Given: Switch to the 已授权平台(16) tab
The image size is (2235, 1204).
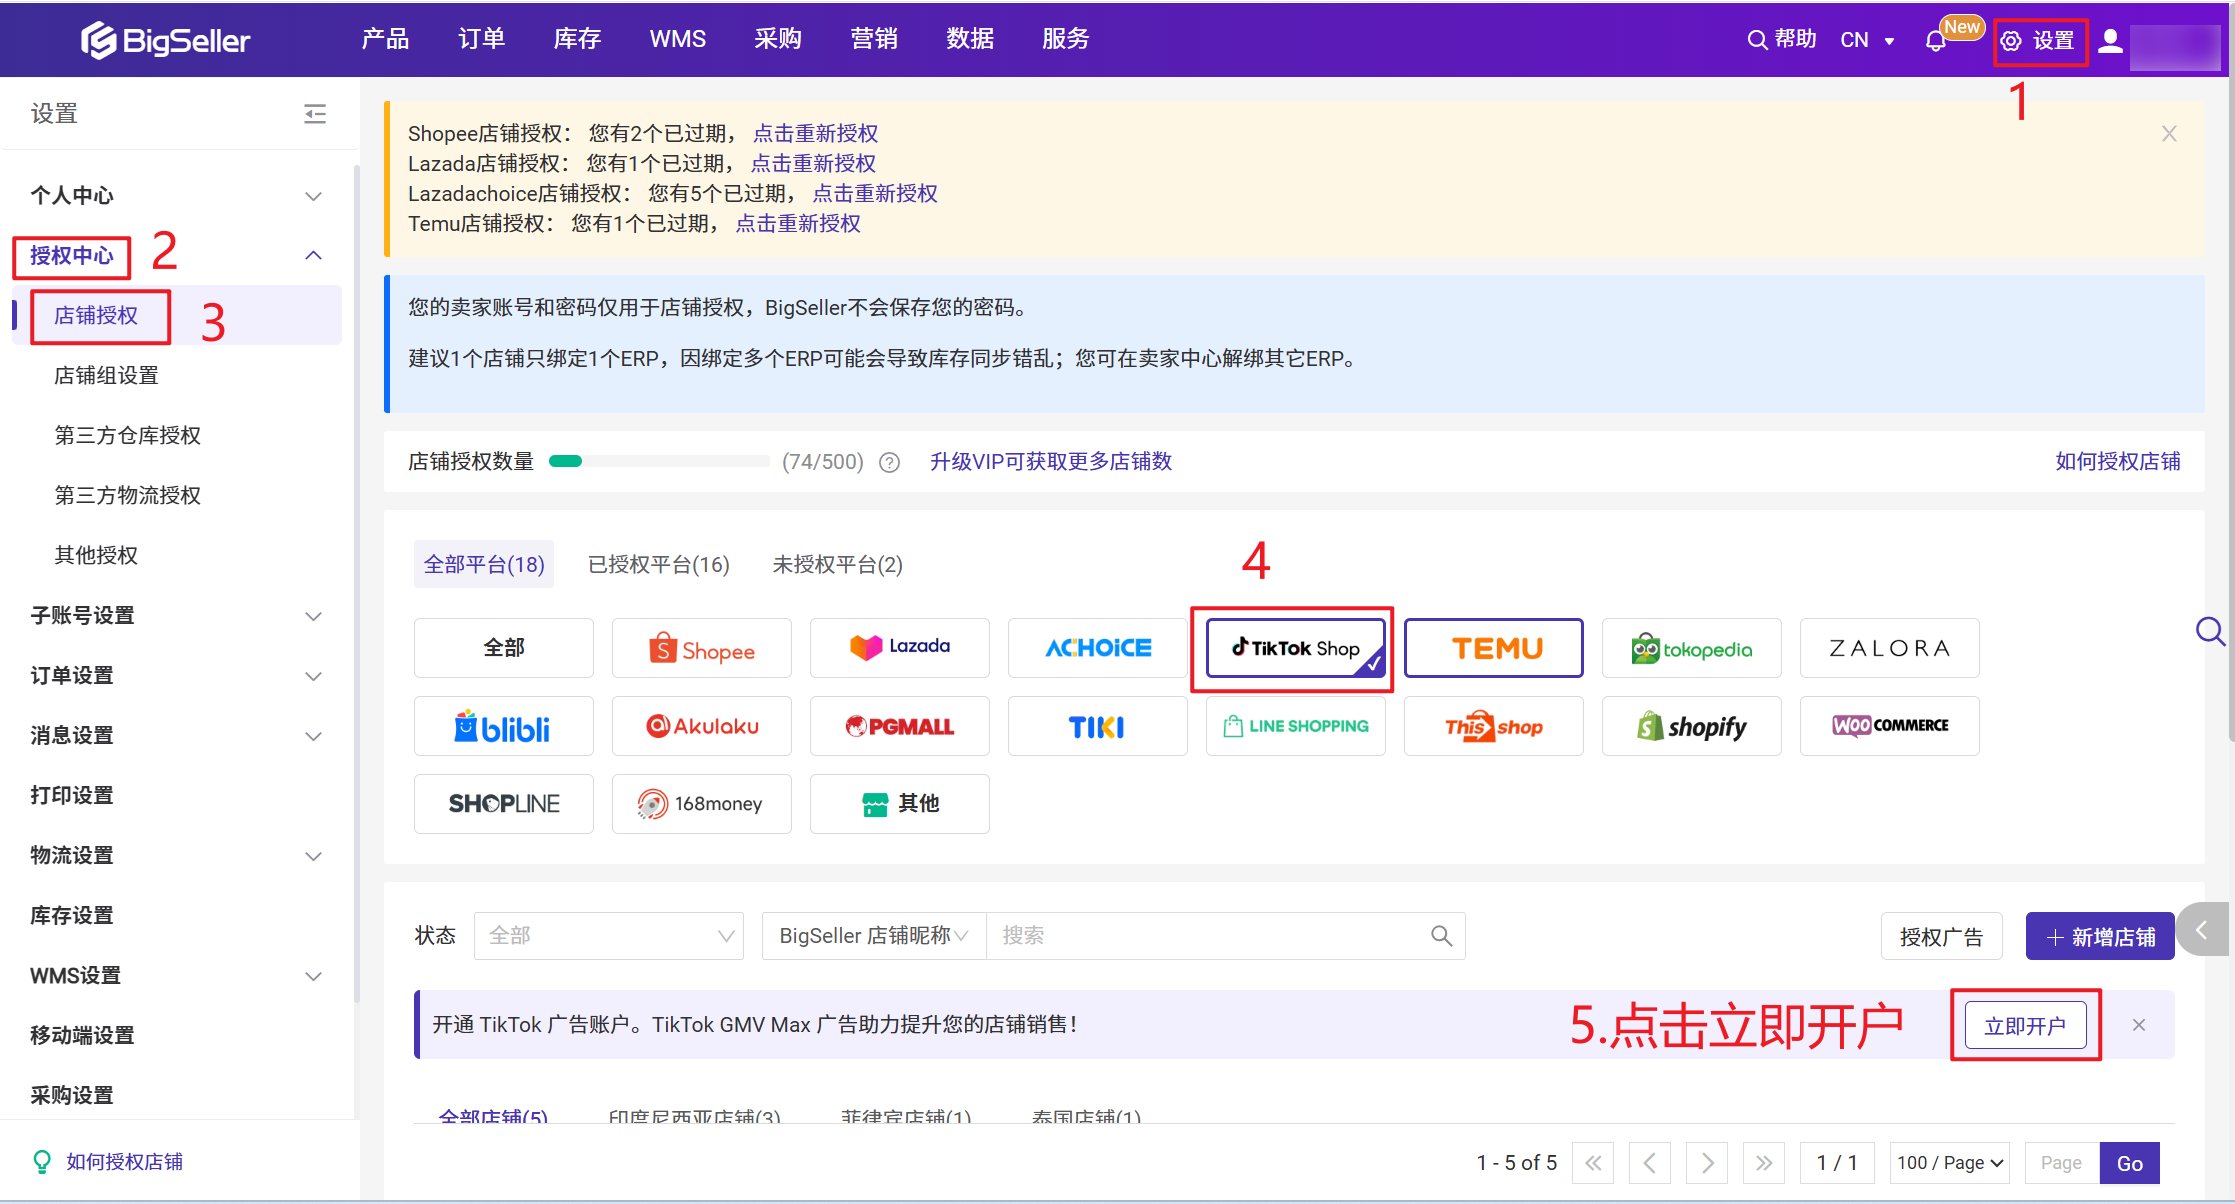Looking at the screenshot, I should [658, 565].
